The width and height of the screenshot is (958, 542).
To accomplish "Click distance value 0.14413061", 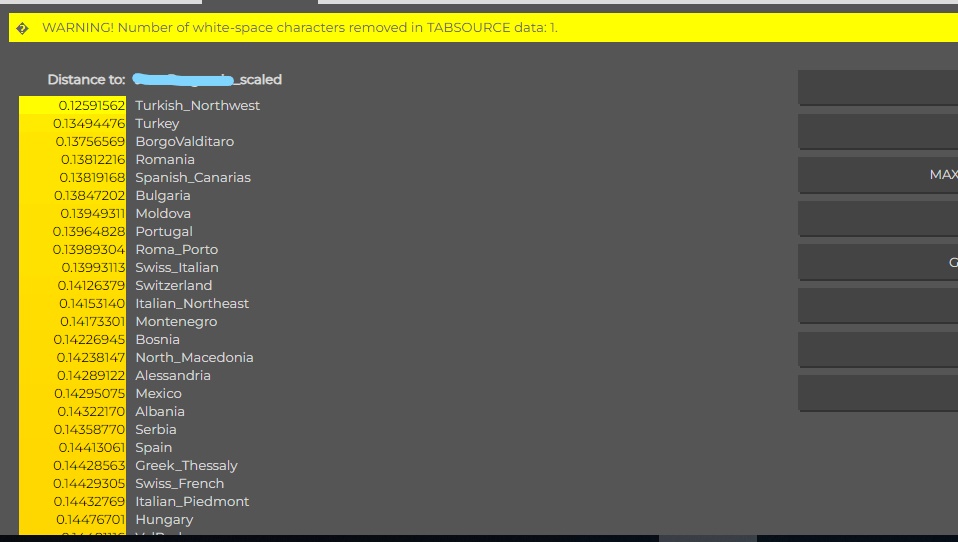I will [92, 448].
